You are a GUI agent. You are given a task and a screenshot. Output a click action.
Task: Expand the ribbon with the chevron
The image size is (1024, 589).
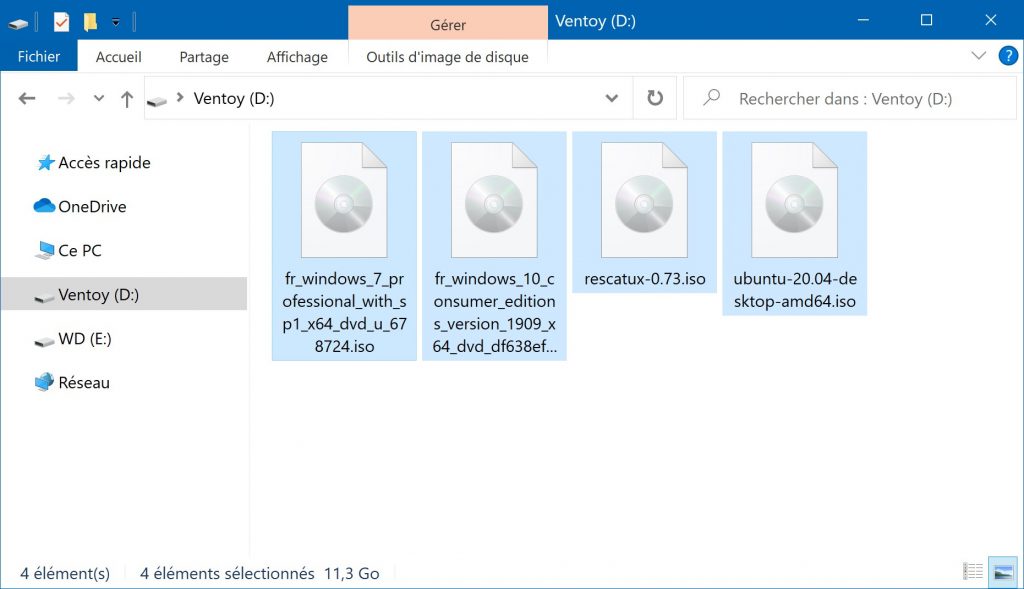tap(978, 56)
